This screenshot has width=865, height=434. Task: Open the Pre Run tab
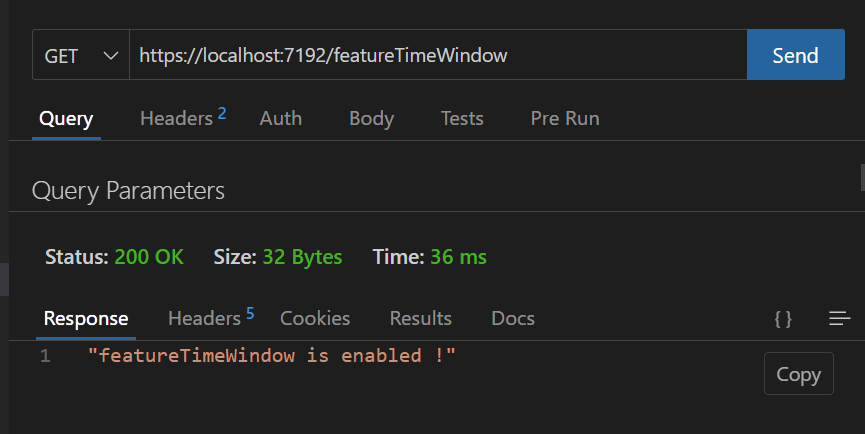pyautogui.click(x=565, y=119)
